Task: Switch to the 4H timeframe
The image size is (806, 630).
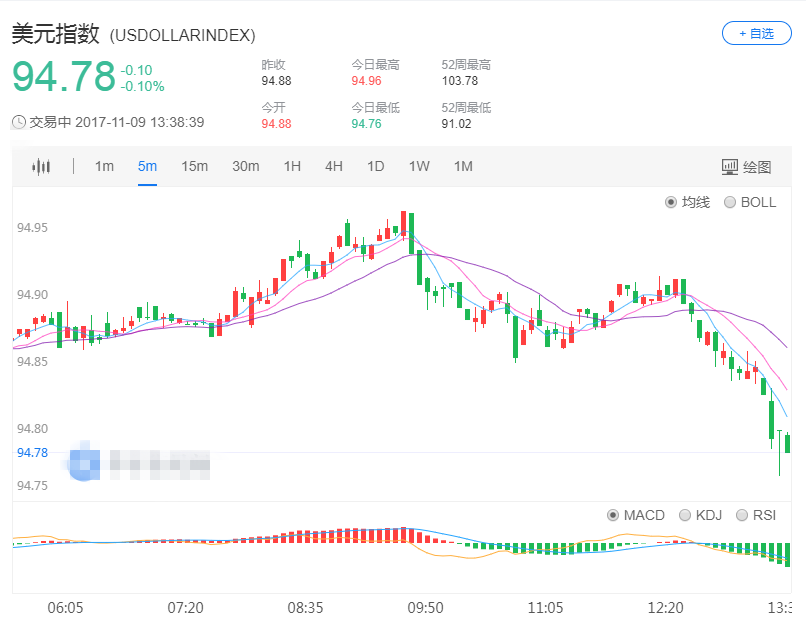Action: pos(334,166)
